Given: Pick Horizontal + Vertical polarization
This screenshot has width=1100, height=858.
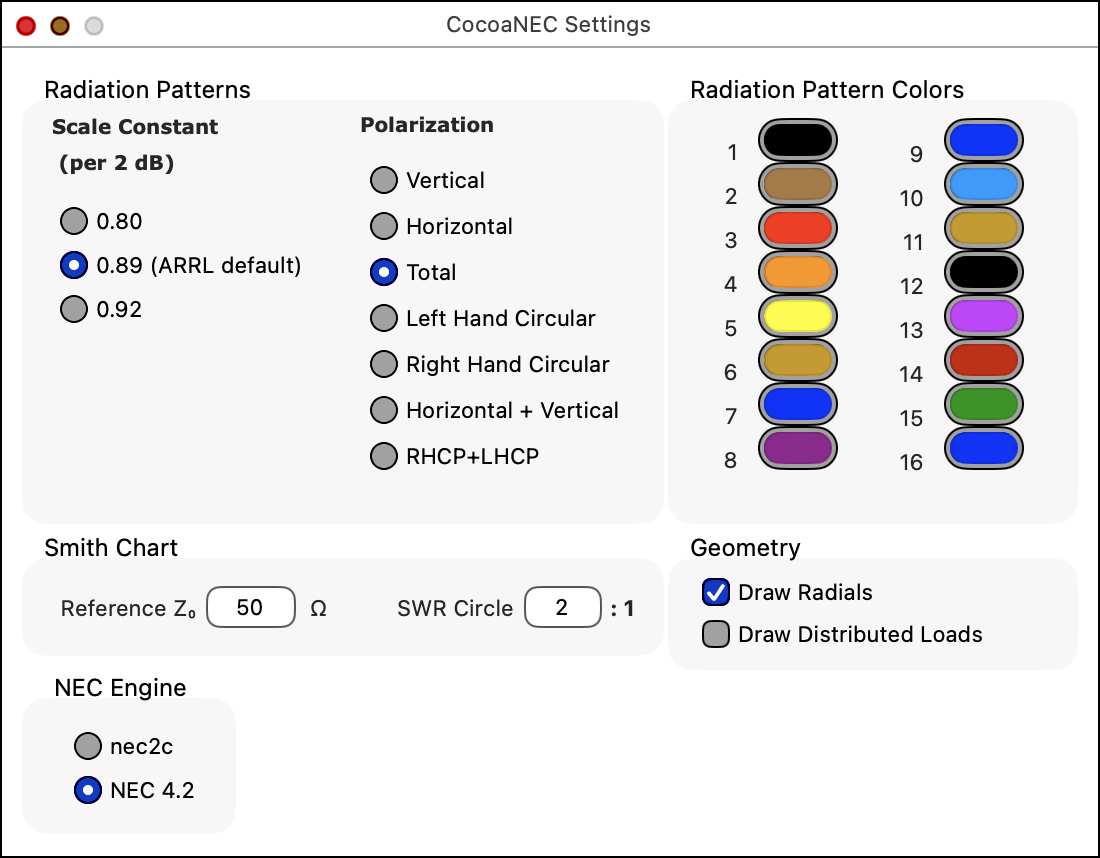Looking at the screenshot, I should pyautogui.click(x=384, y=410).
